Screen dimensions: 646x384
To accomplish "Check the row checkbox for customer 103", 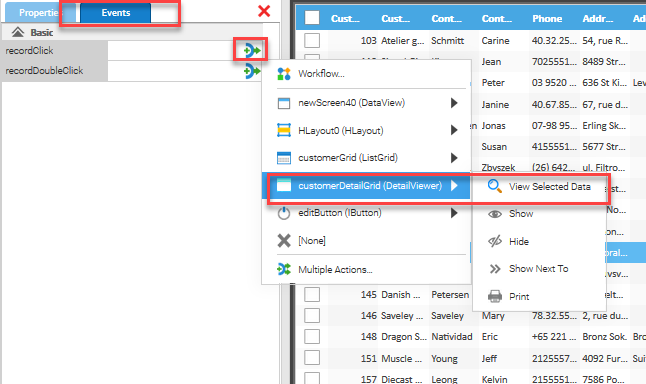I will 312,40.
